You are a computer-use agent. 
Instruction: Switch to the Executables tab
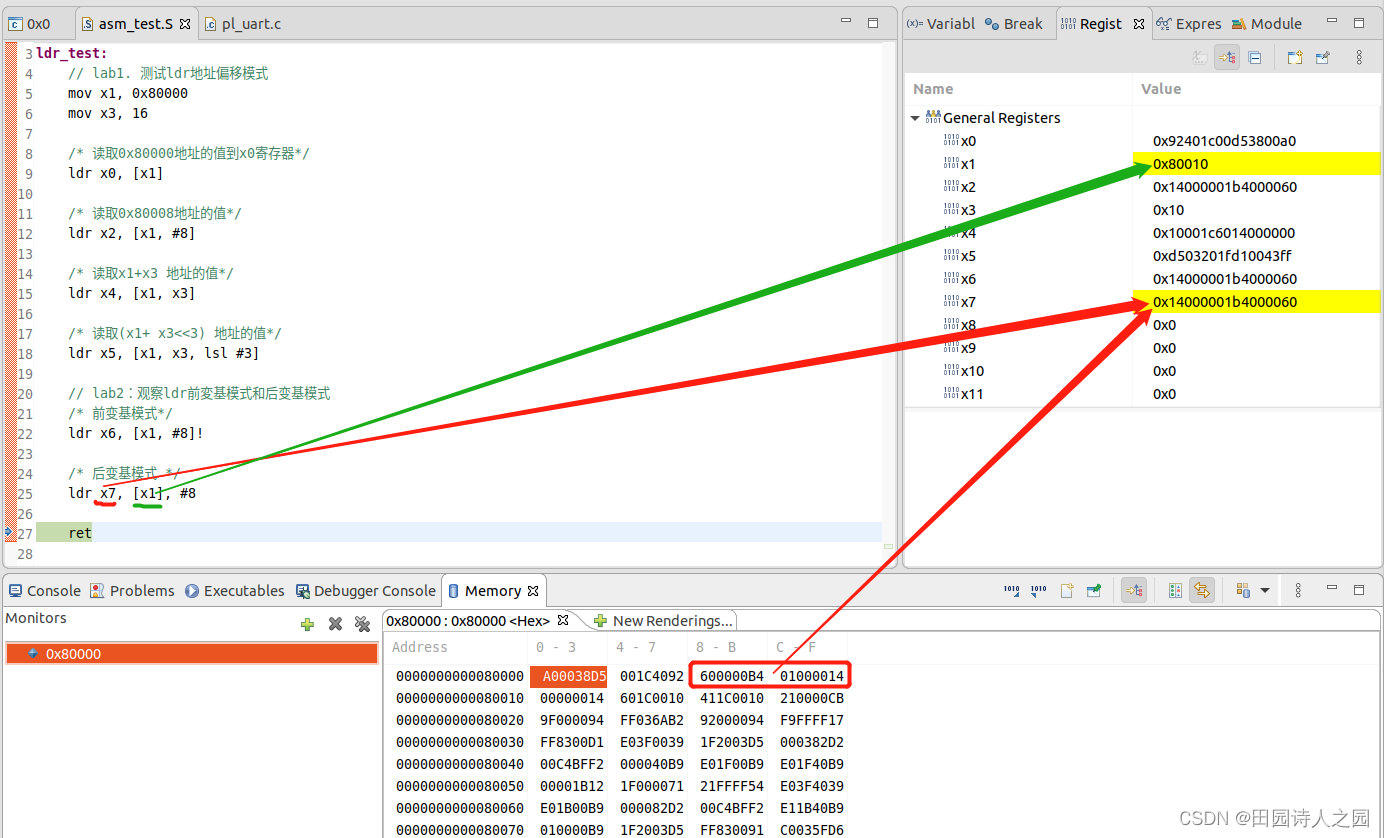pyautogui.click(x=235, y=591)
